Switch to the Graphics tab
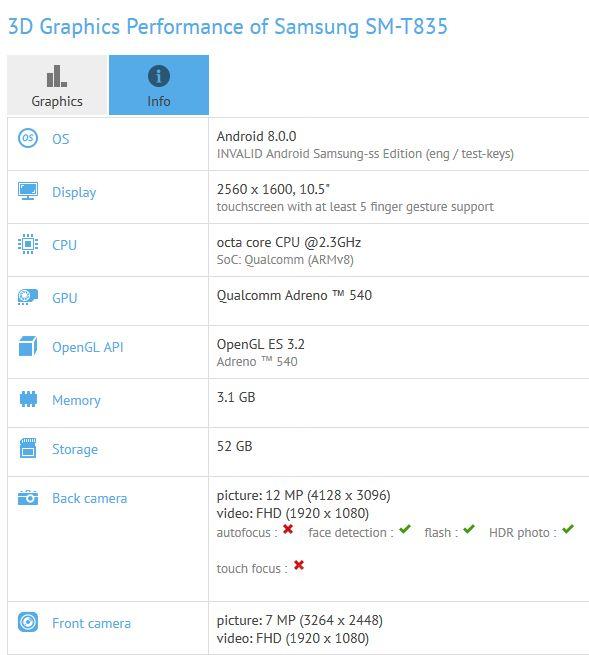Viewport: 589px width, 655px height. [57, 85]
